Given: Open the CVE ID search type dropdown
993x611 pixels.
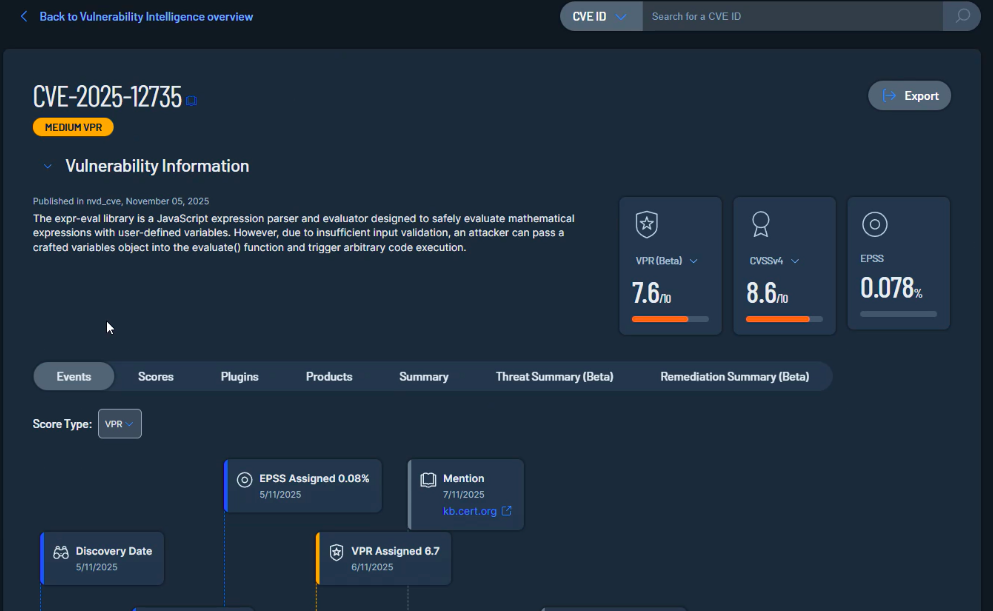Looking at the screenshot, I should click(601, 16).
